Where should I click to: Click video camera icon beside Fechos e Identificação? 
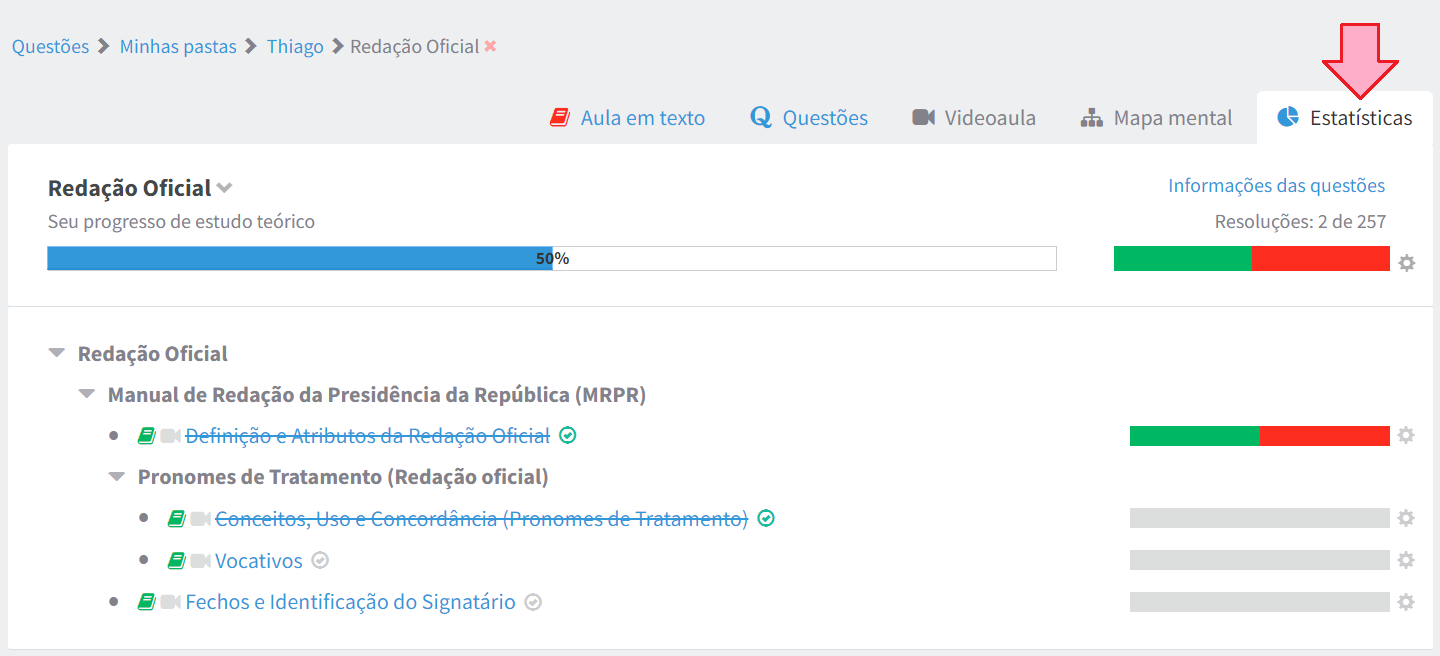[170, 602]
